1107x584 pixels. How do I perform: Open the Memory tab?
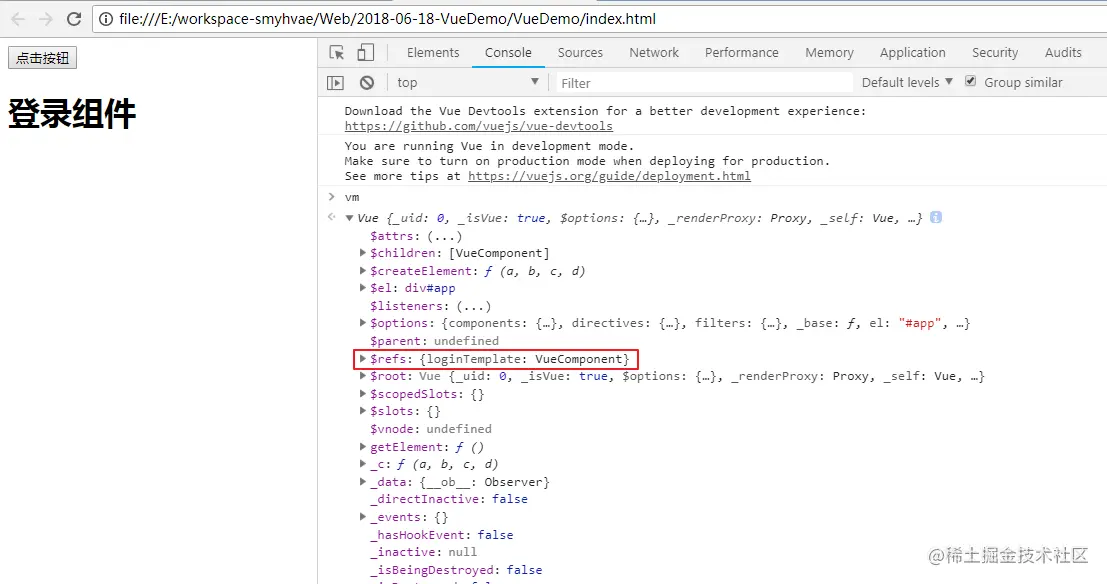[830, 52]
